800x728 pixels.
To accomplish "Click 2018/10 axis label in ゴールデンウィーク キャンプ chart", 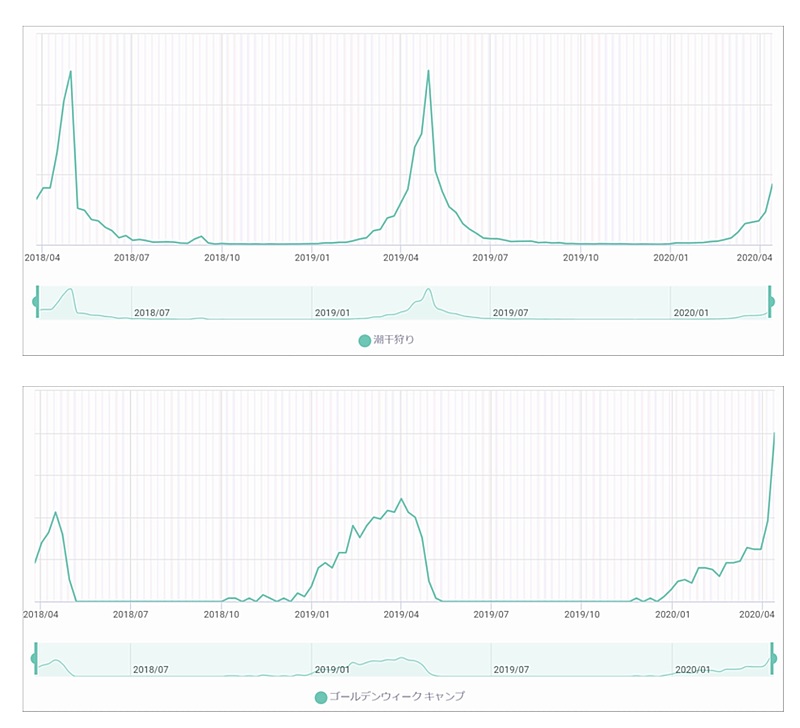I will point(221,614).
